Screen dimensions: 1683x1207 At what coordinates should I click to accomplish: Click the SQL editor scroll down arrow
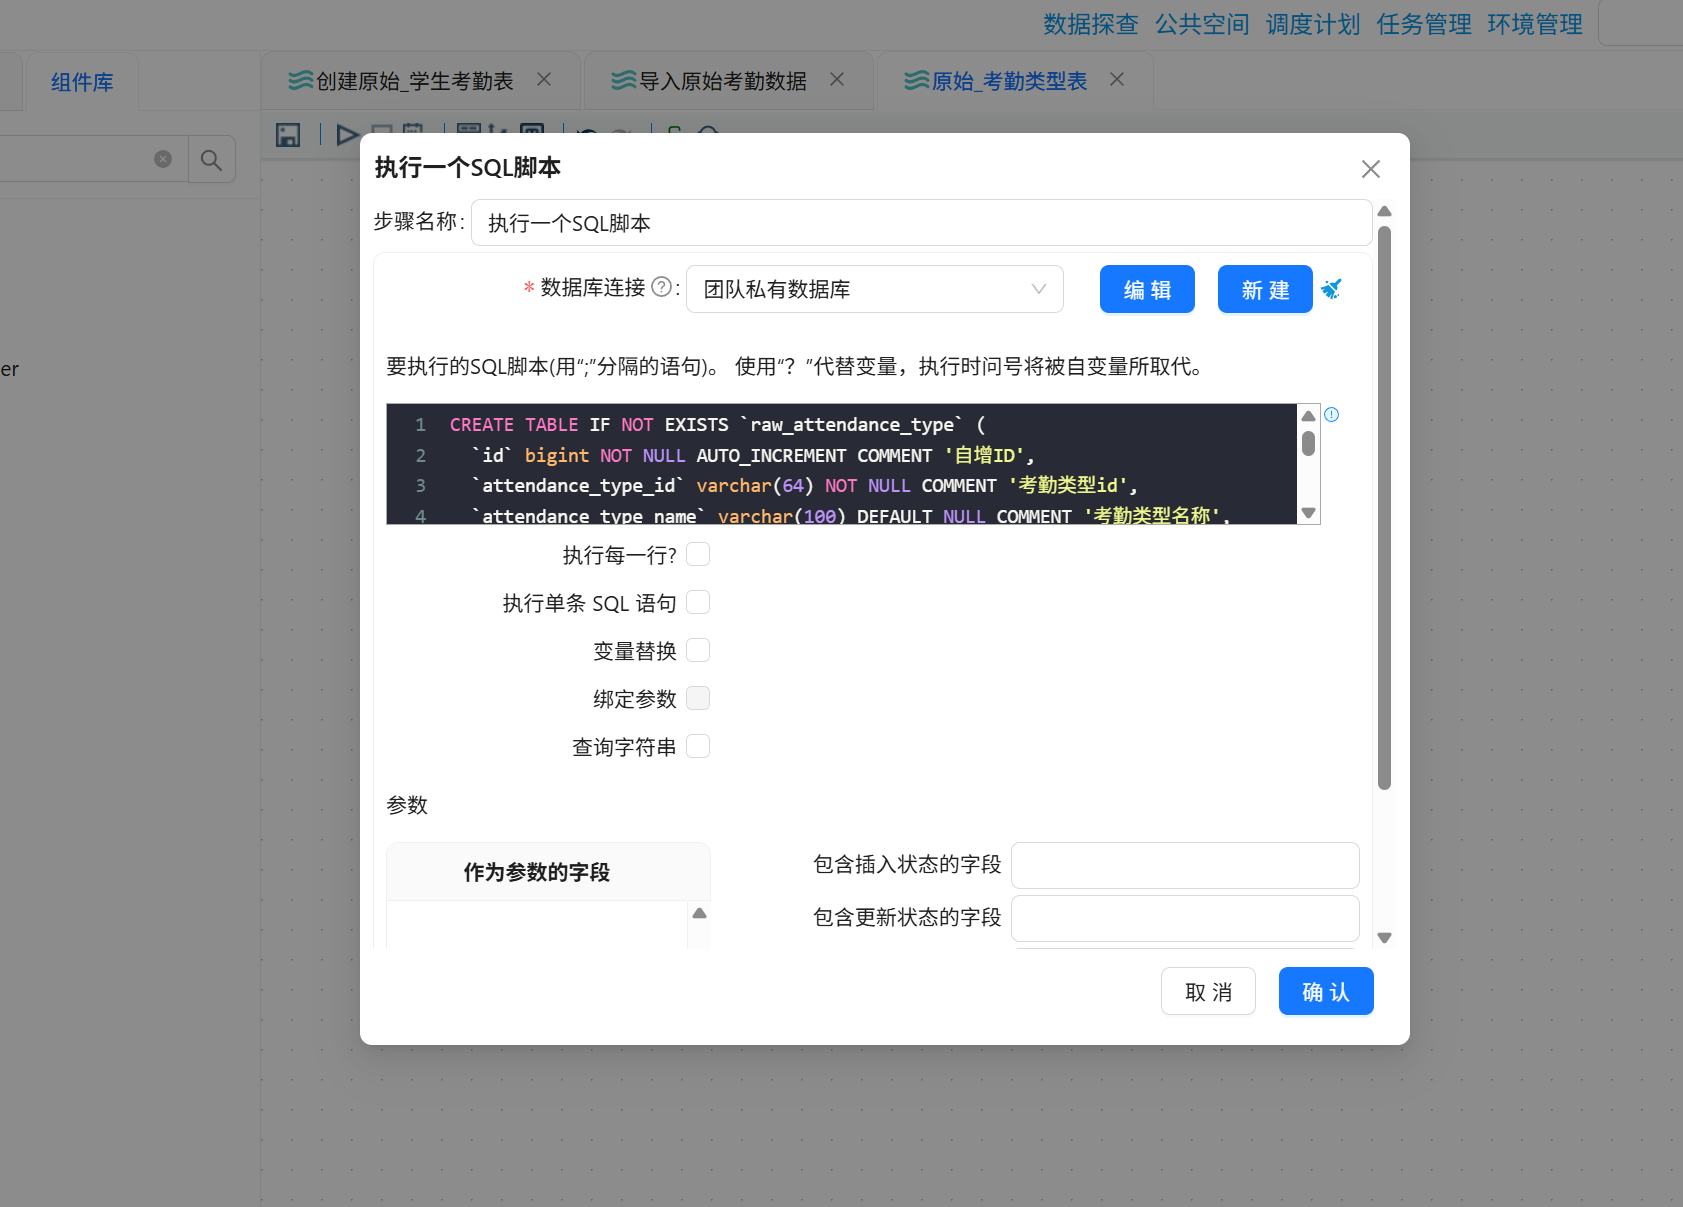(1308, 513)
